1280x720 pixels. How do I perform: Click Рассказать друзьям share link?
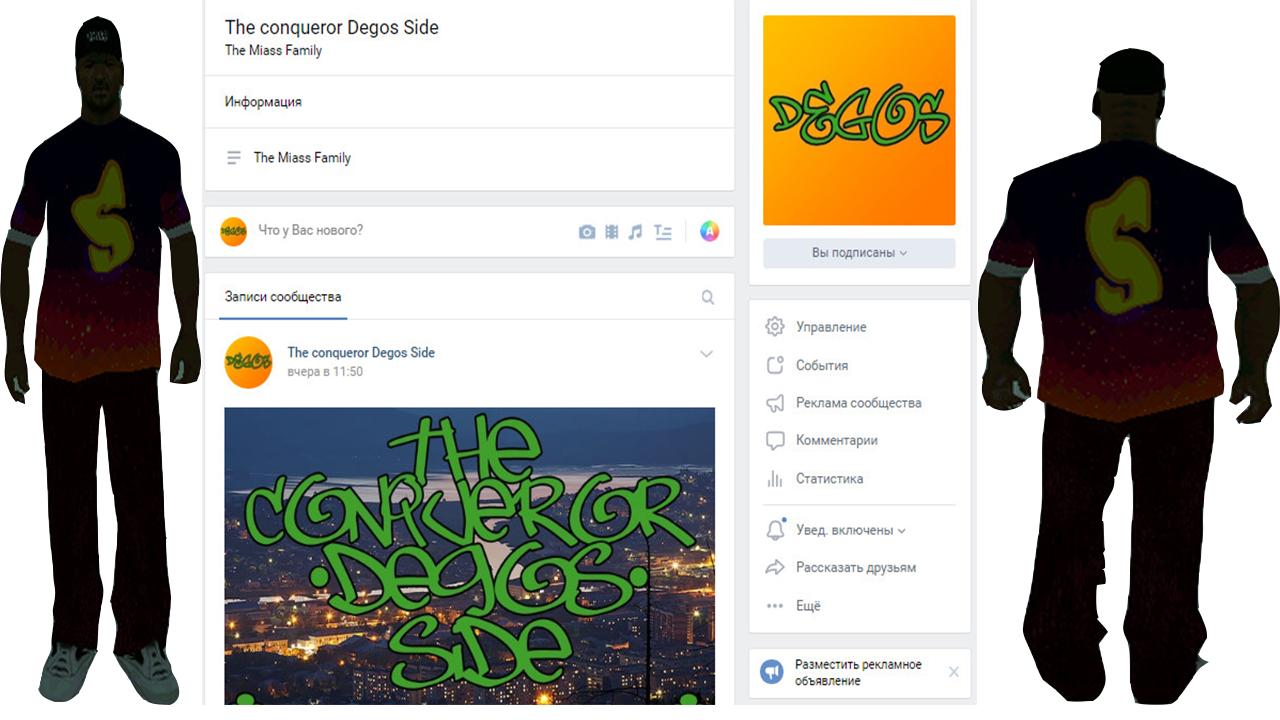[x=841, y=568]
